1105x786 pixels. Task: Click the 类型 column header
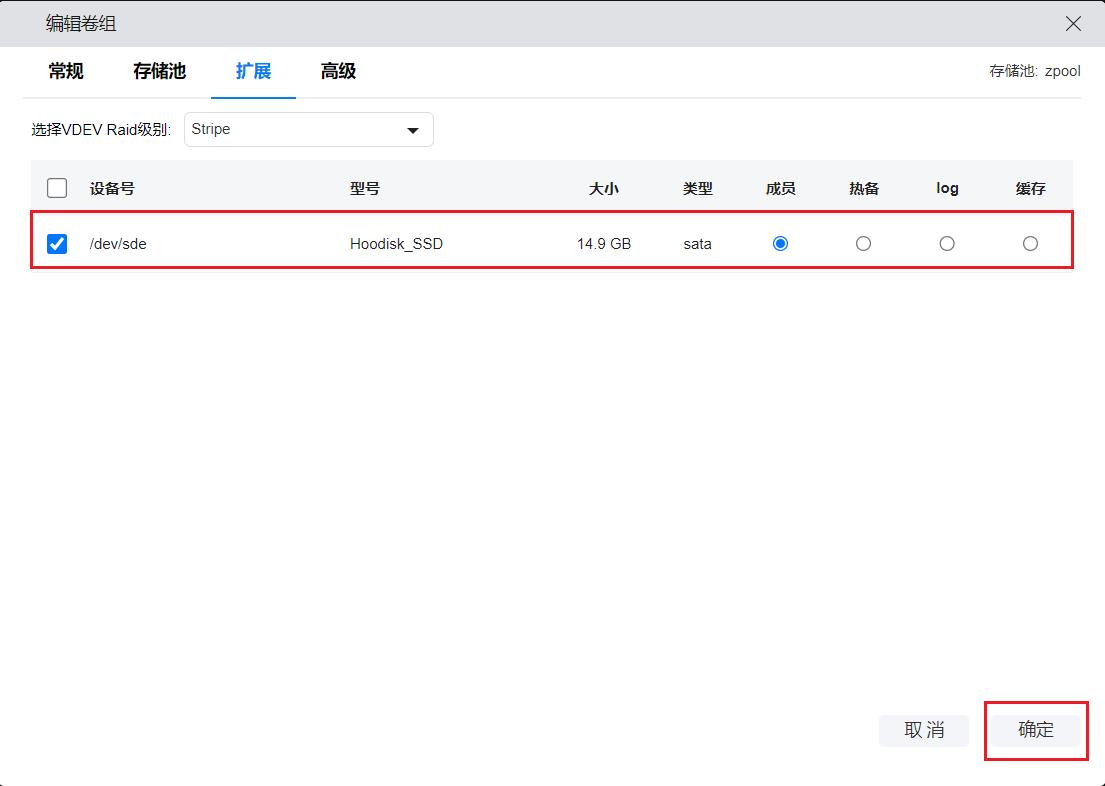click(697, 188)
